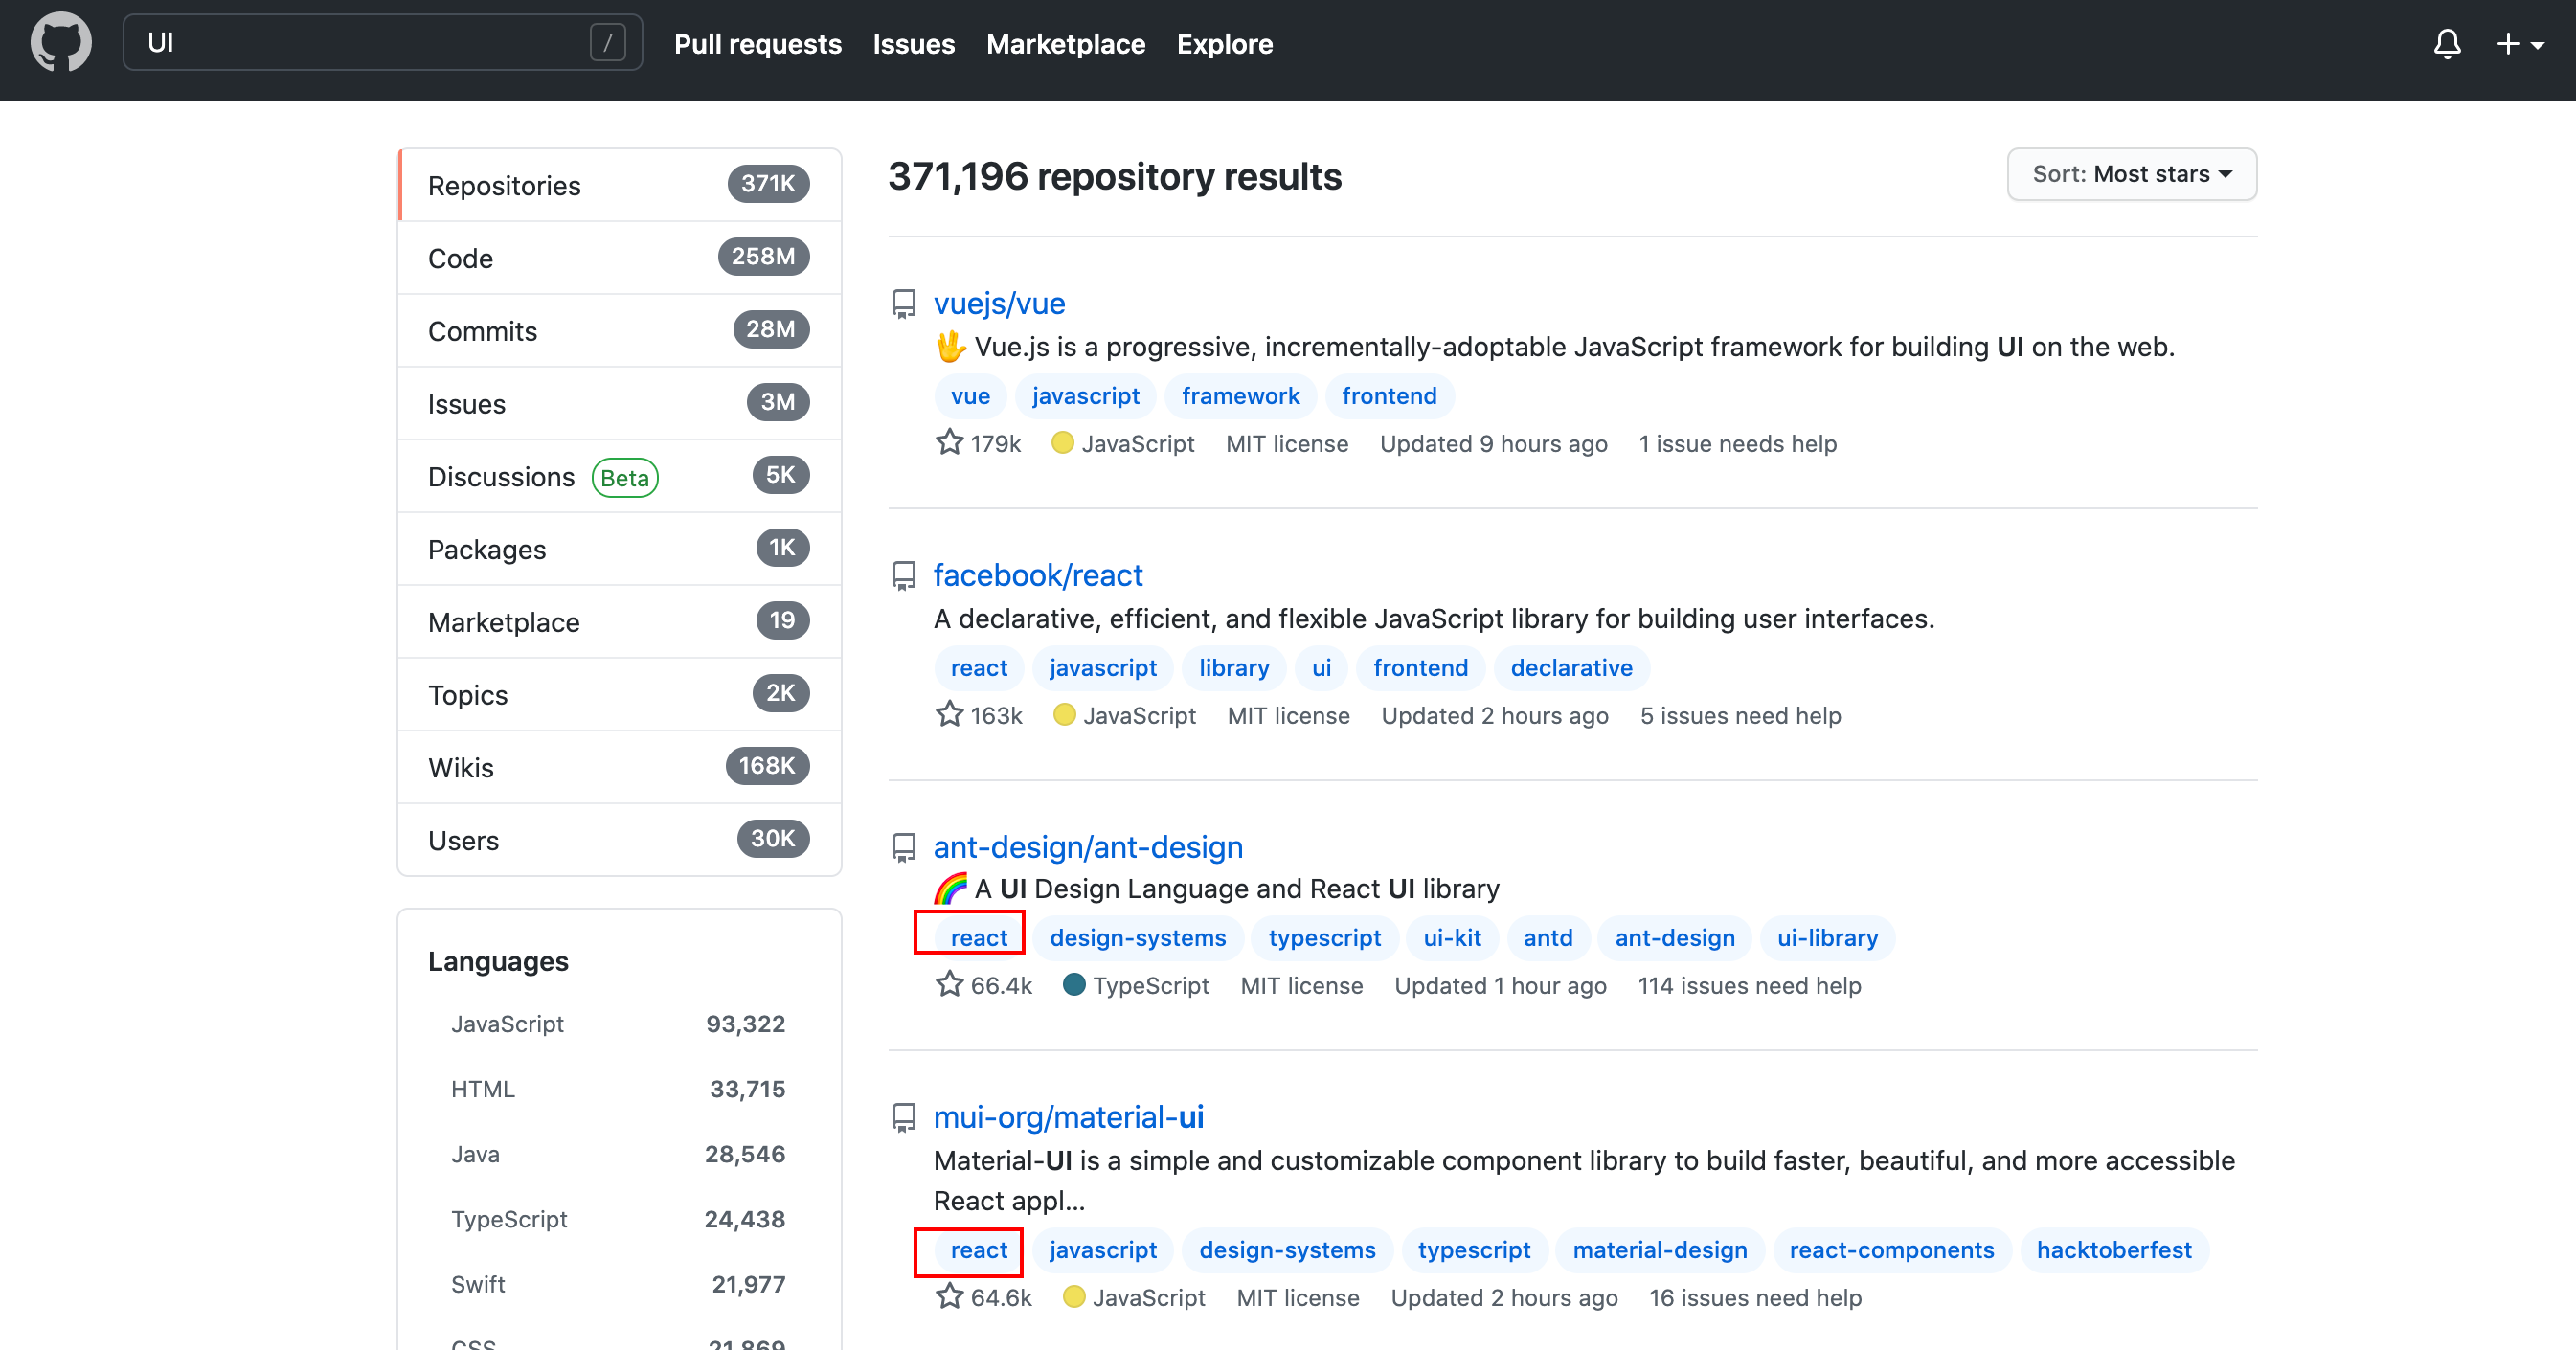Click the ui-library topic tag
2576x1350 pixels.
point(1827,938)
